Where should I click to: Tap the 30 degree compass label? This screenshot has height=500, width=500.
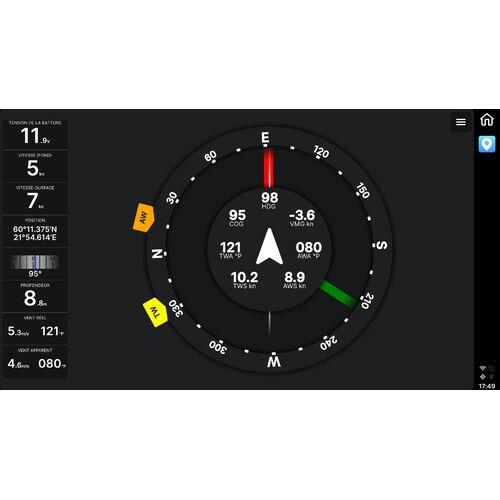[x=172, y=198]
